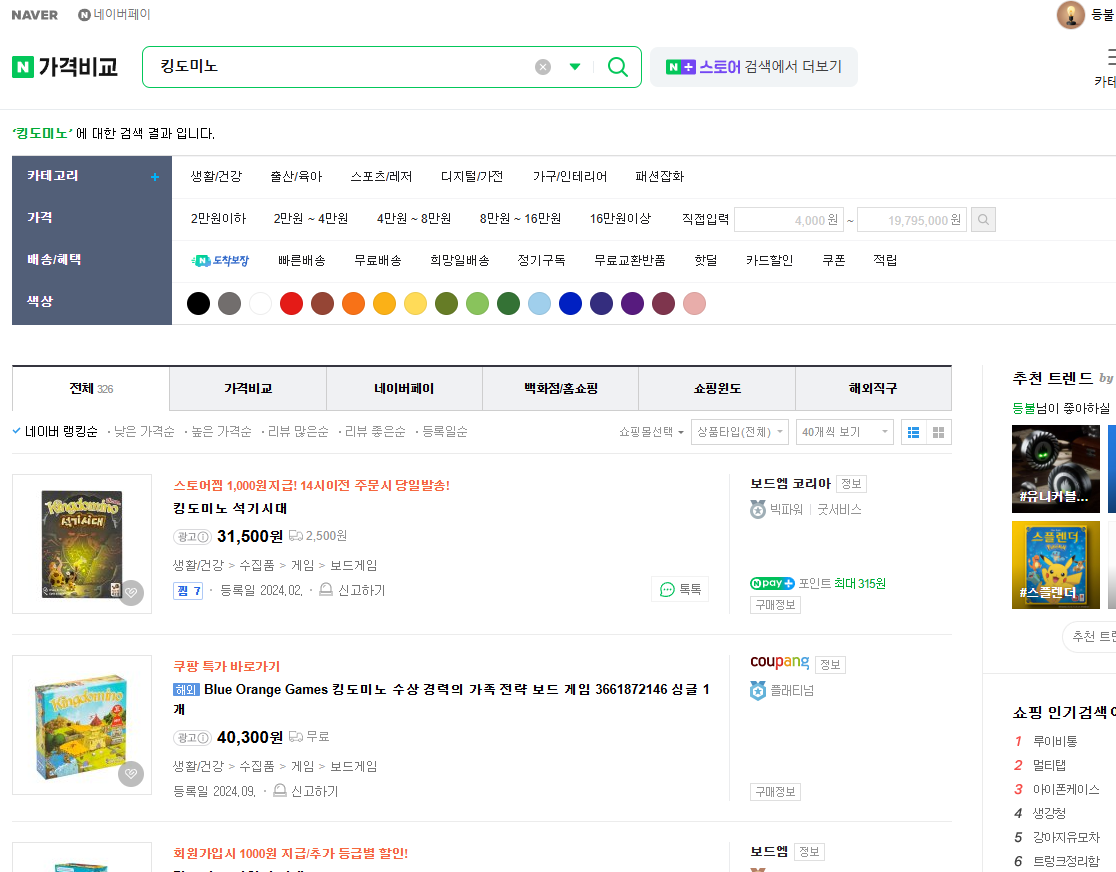The height and width of the screenshot is (872, 1116).
Task: Switch to grid view icon
Action: (939, 432)
